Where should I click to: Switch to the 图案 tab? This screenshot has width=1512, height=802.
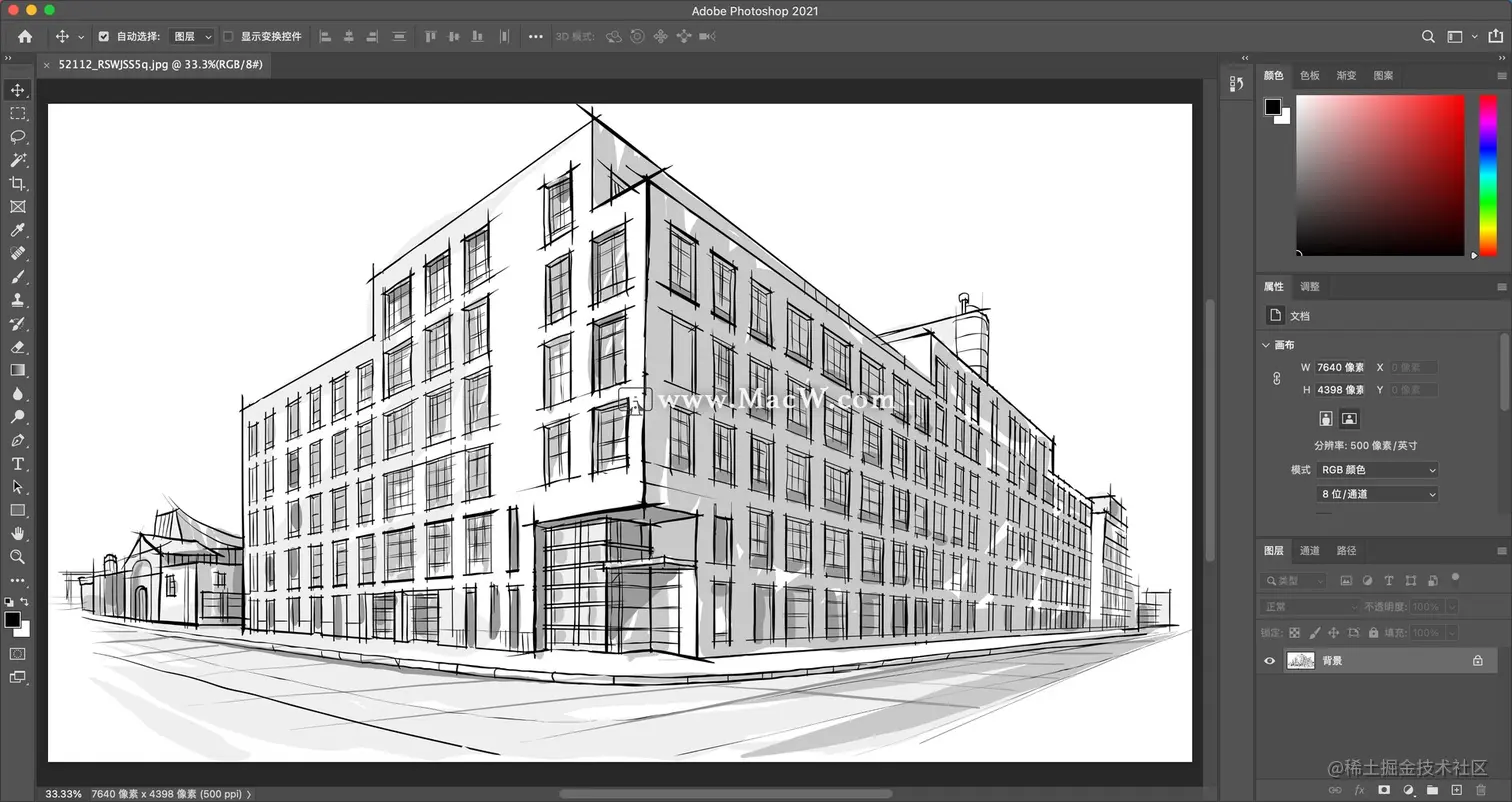pos(1384,75)
